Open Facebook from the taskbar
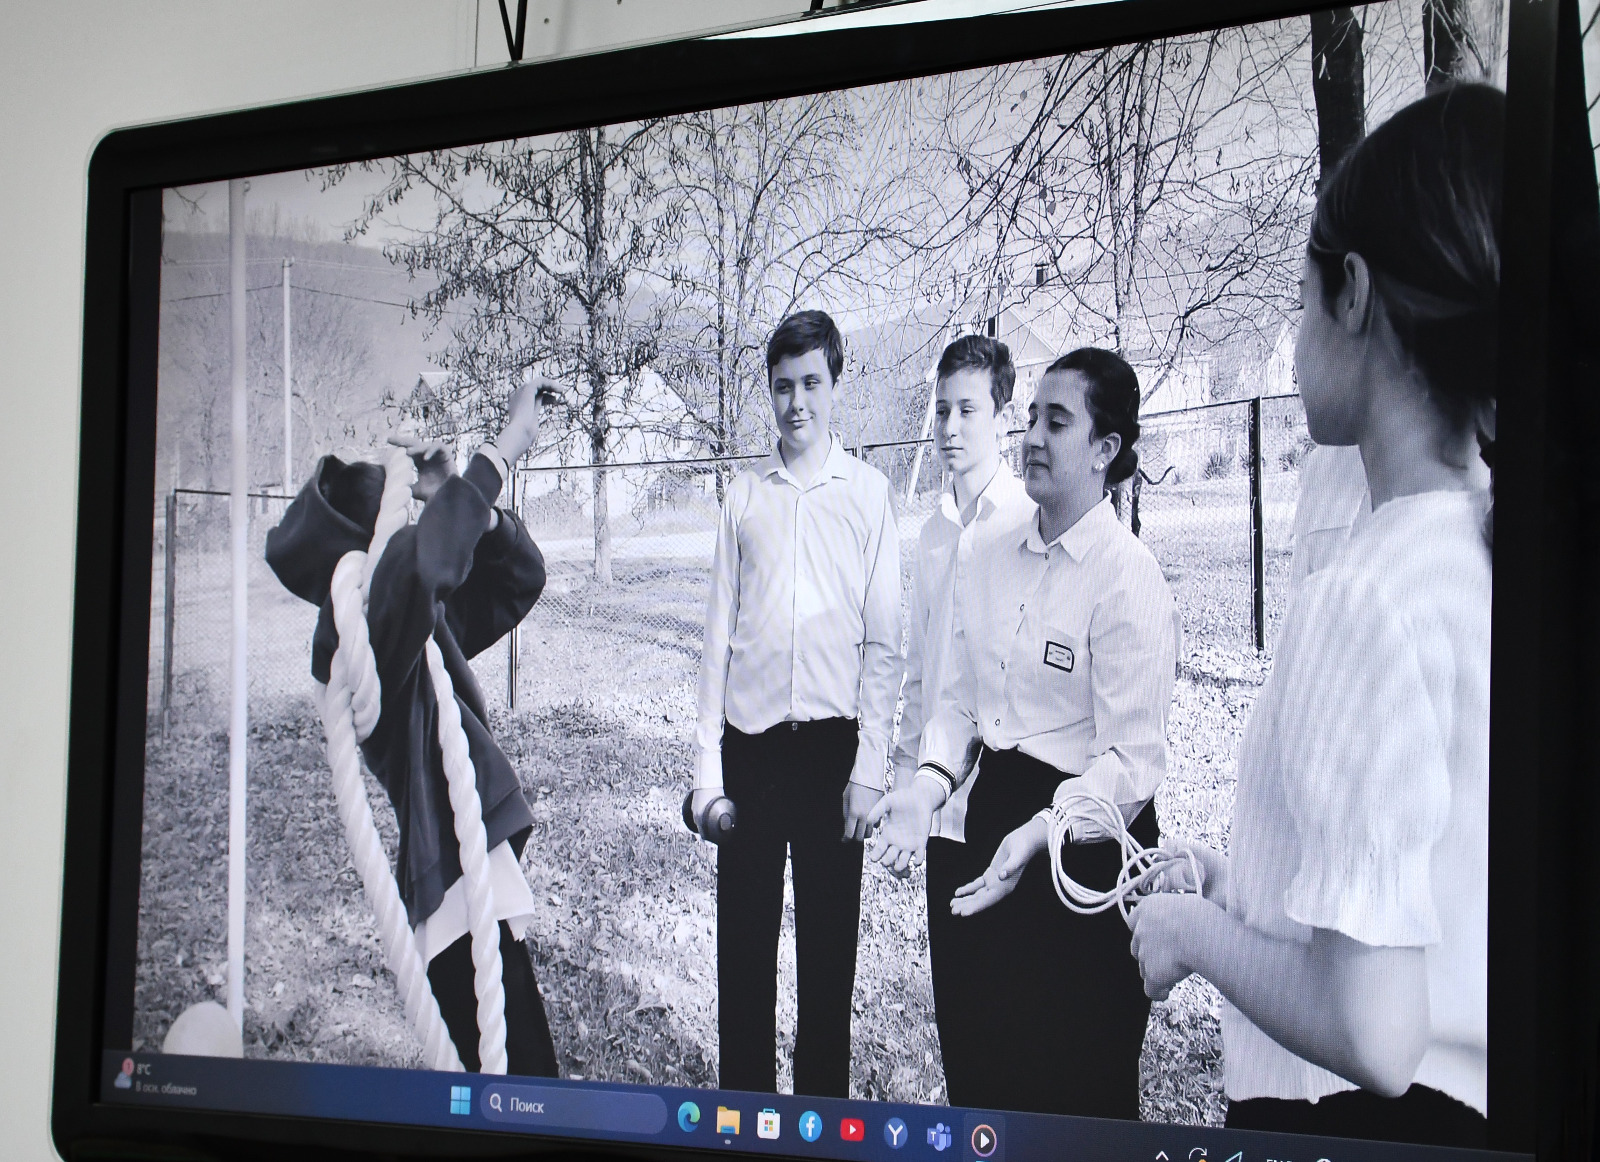Viewport: 1600px width, 1162px height. tap(810, 1127)
